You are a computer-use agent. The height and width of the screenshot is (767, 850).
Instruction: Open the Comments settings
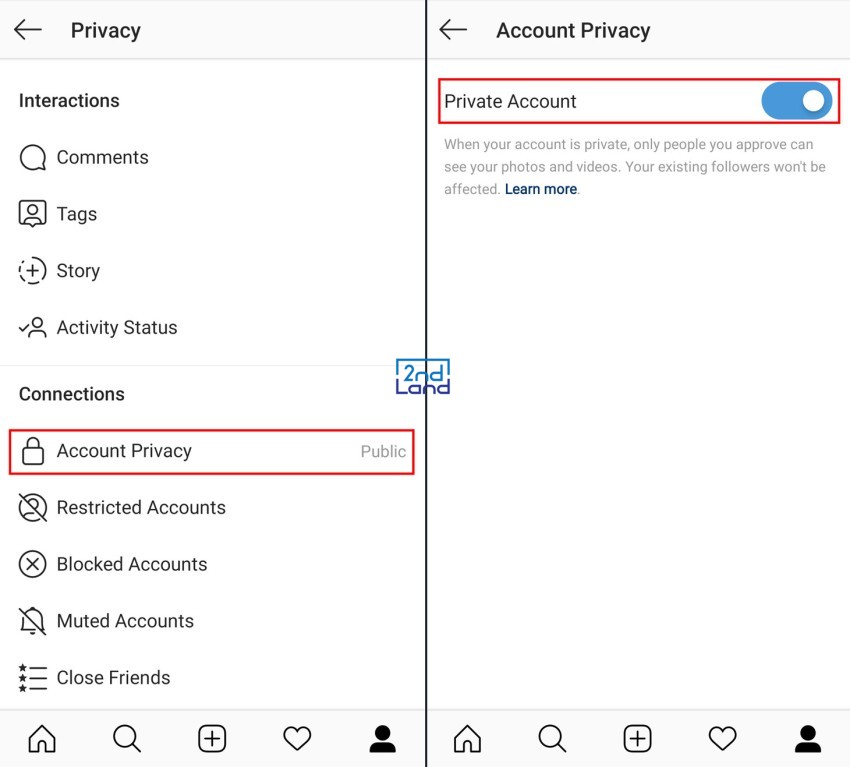212,157
